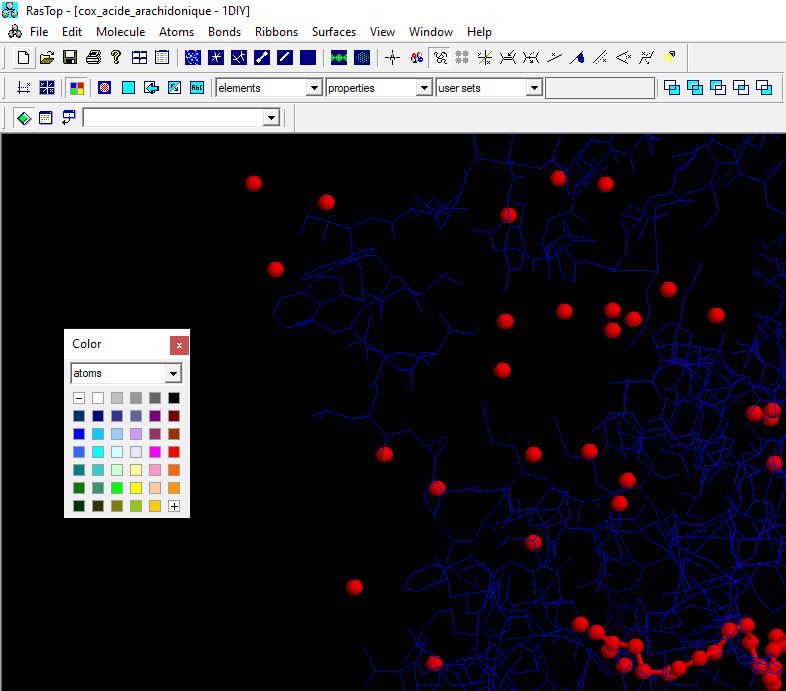Screen dimensions: 786x691
Task: Expand the properties dropdown
Action: tap(424, 88)
